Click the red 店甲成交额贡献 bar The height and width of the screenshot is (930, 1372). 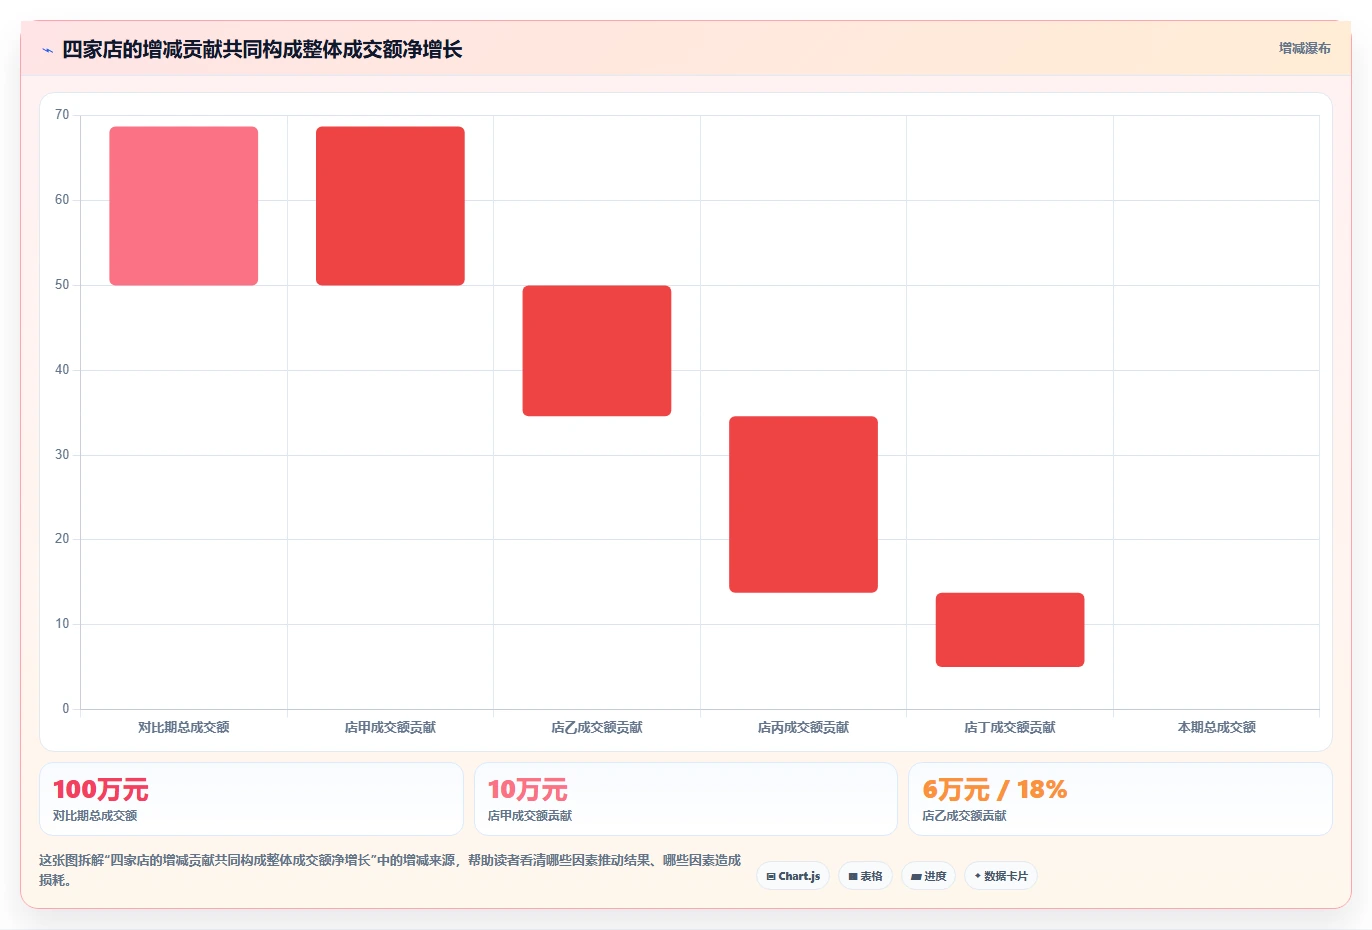coord(390,206)
